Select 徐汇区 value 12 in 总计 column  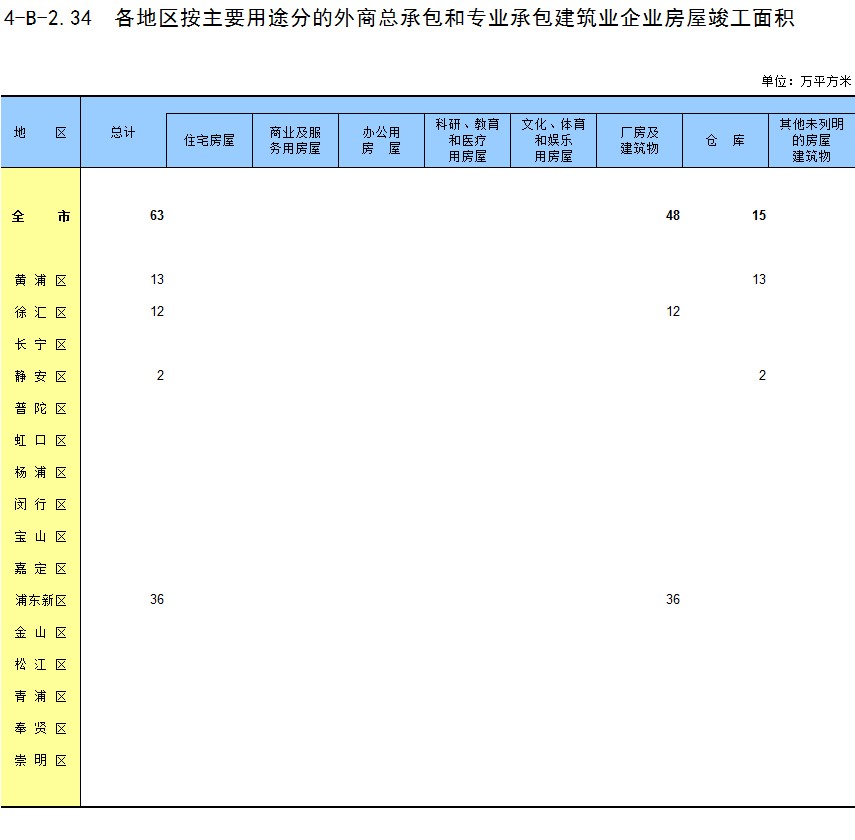[156, 312]
